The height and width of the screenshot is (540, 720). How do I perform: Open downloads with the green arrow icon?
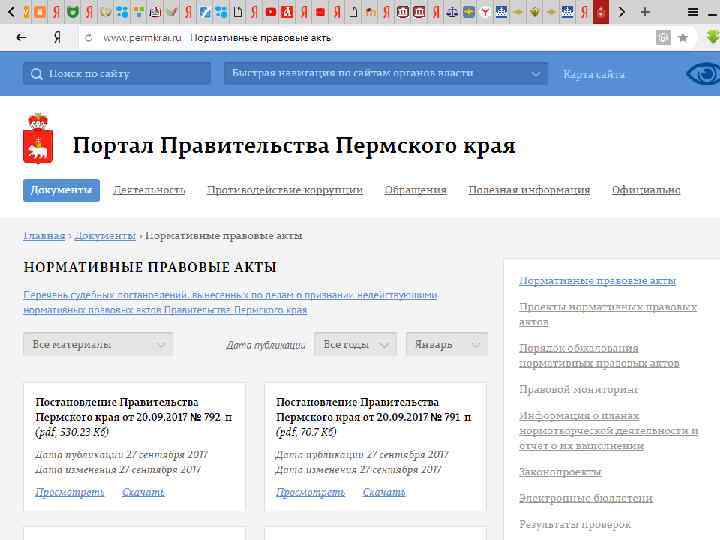pyautogui.click(x=713, y=37)
